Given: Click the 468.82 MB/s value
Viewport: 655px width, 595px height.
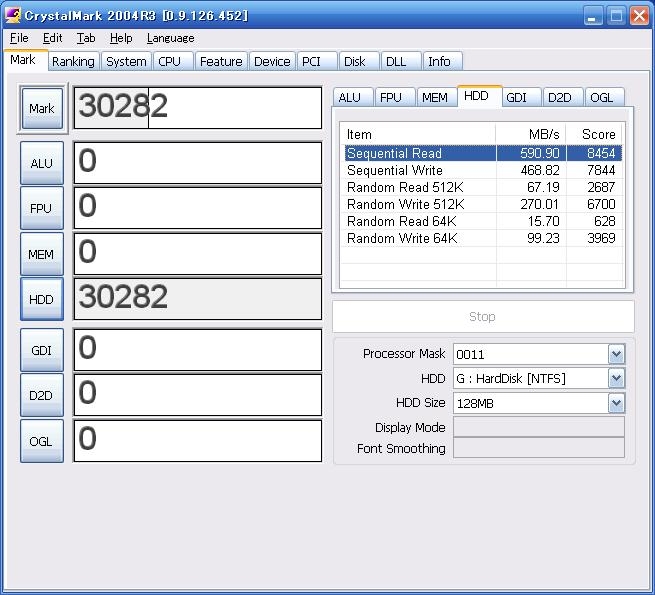Looking at the screenshot, I should pyautogui.click(x=540, y=170).
